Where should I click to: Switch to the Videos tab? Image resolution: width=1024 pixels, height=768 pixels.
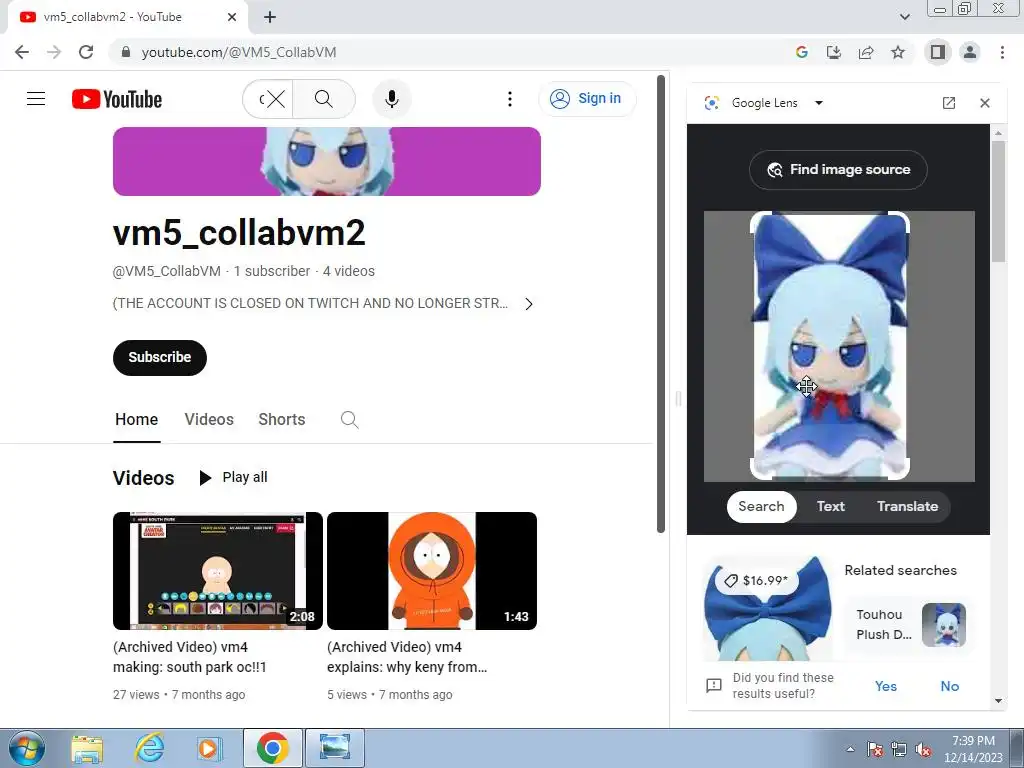(209, 419)
